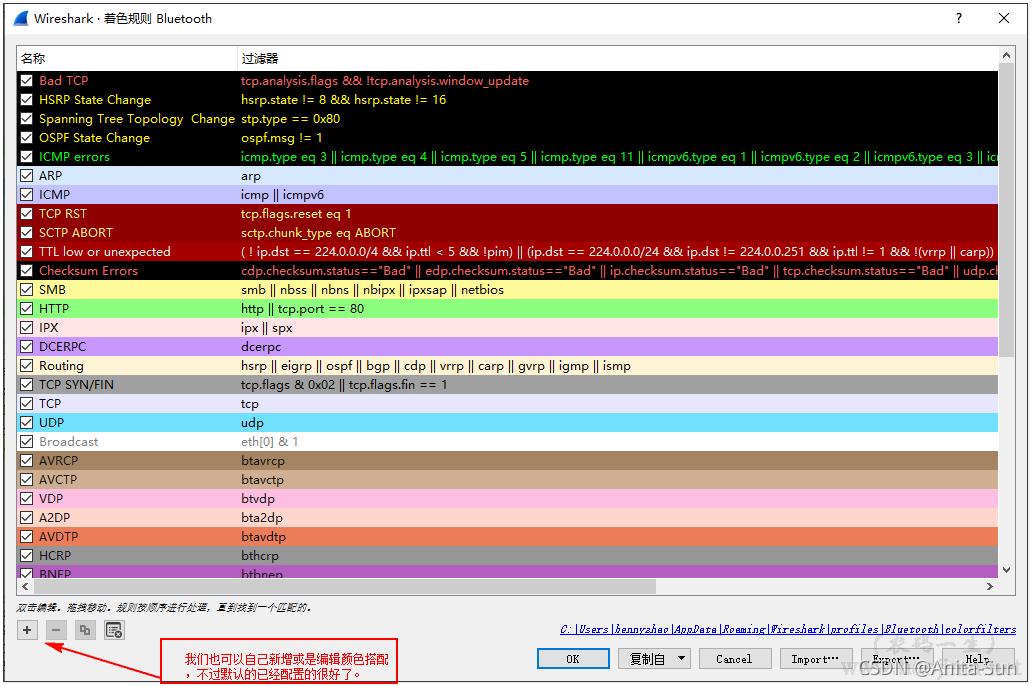
Task: Toggle the ARP rule checkbox
Action: click(27, 176)
